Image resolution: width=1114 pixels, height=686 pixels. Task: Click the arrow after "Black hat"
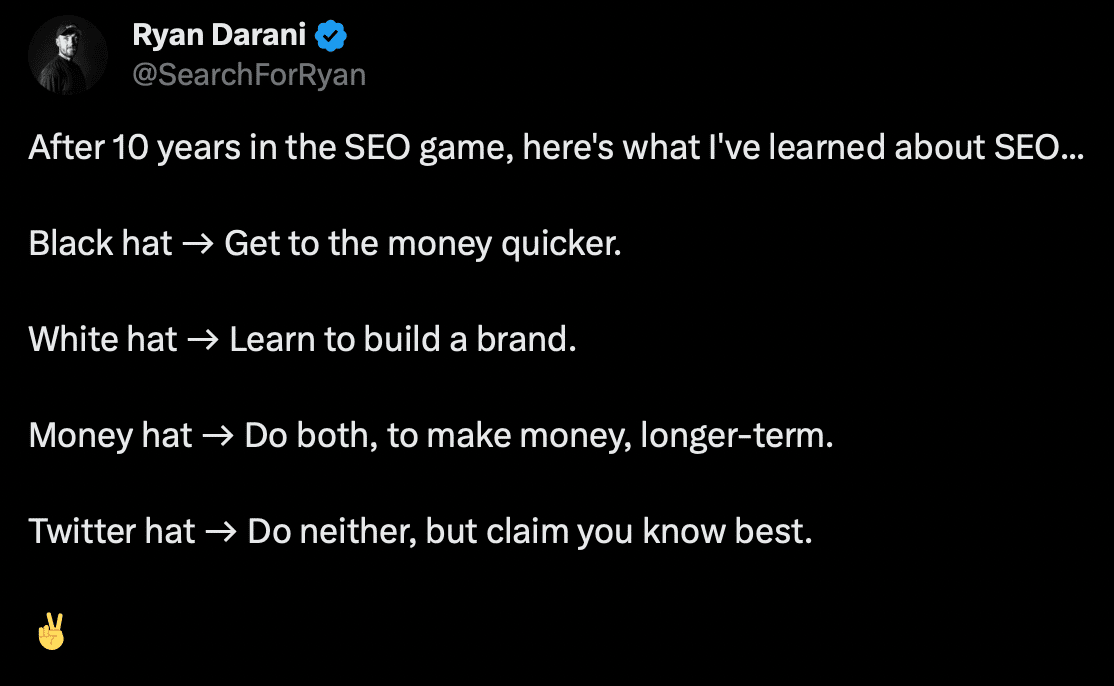pos(198,244)
